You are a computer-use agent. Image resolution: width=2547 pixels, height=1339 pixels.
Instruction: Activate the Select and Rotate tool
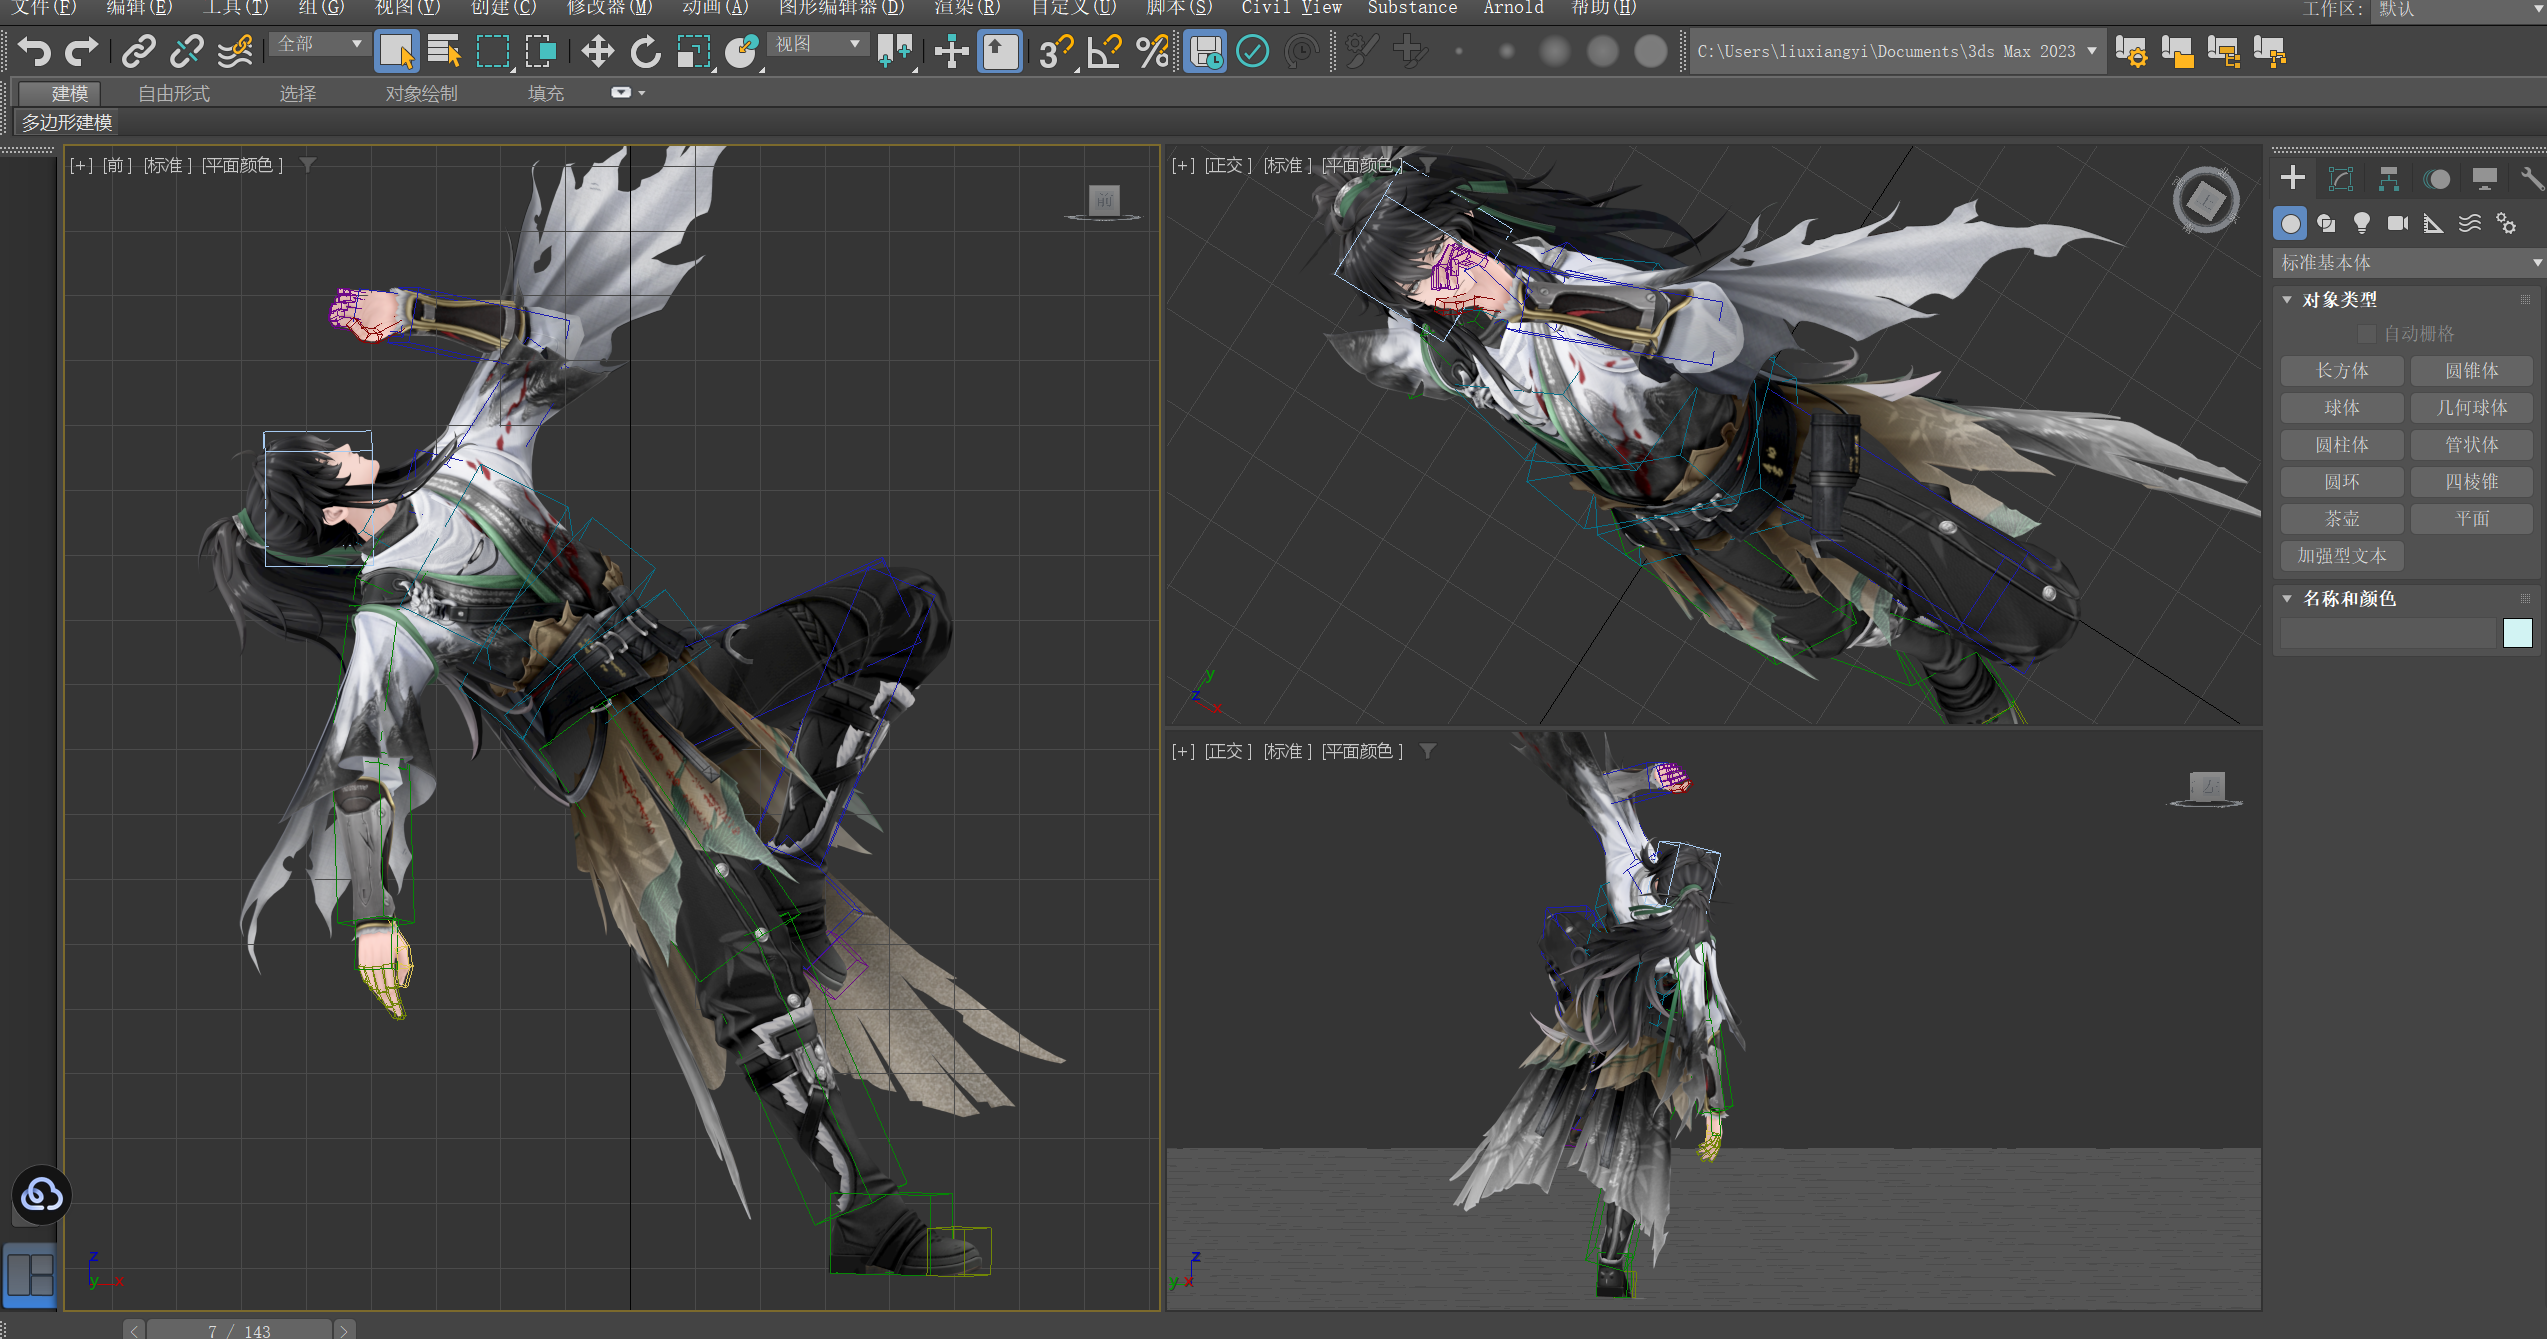[646, 51]
